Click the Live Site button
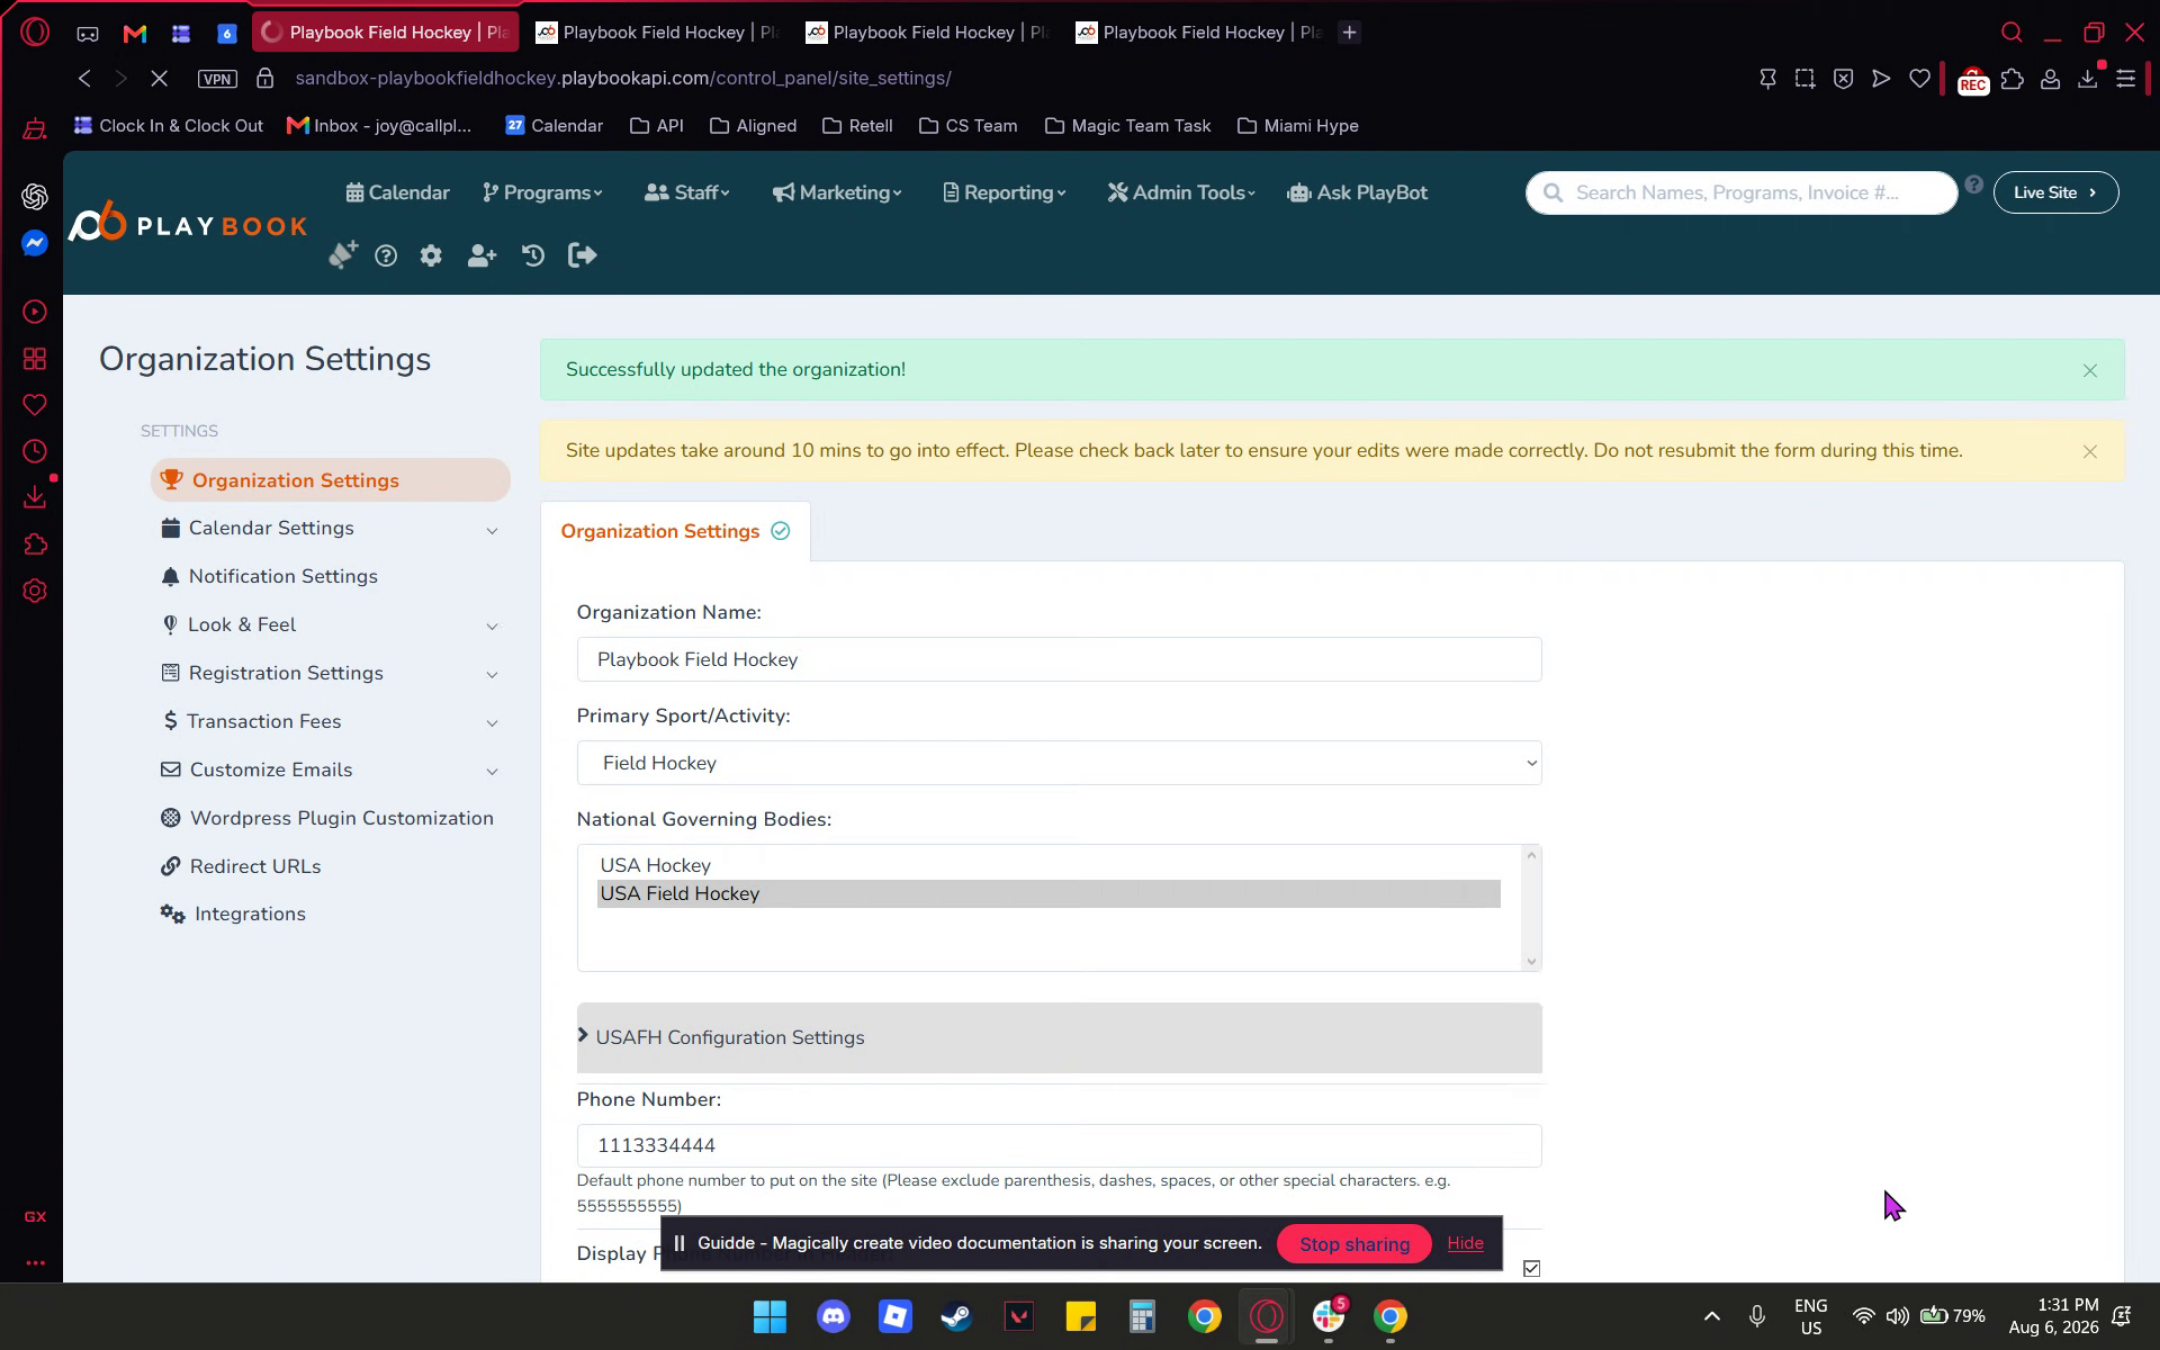This screenshot has width=2160, height=1350. (x=2055, y=193)
